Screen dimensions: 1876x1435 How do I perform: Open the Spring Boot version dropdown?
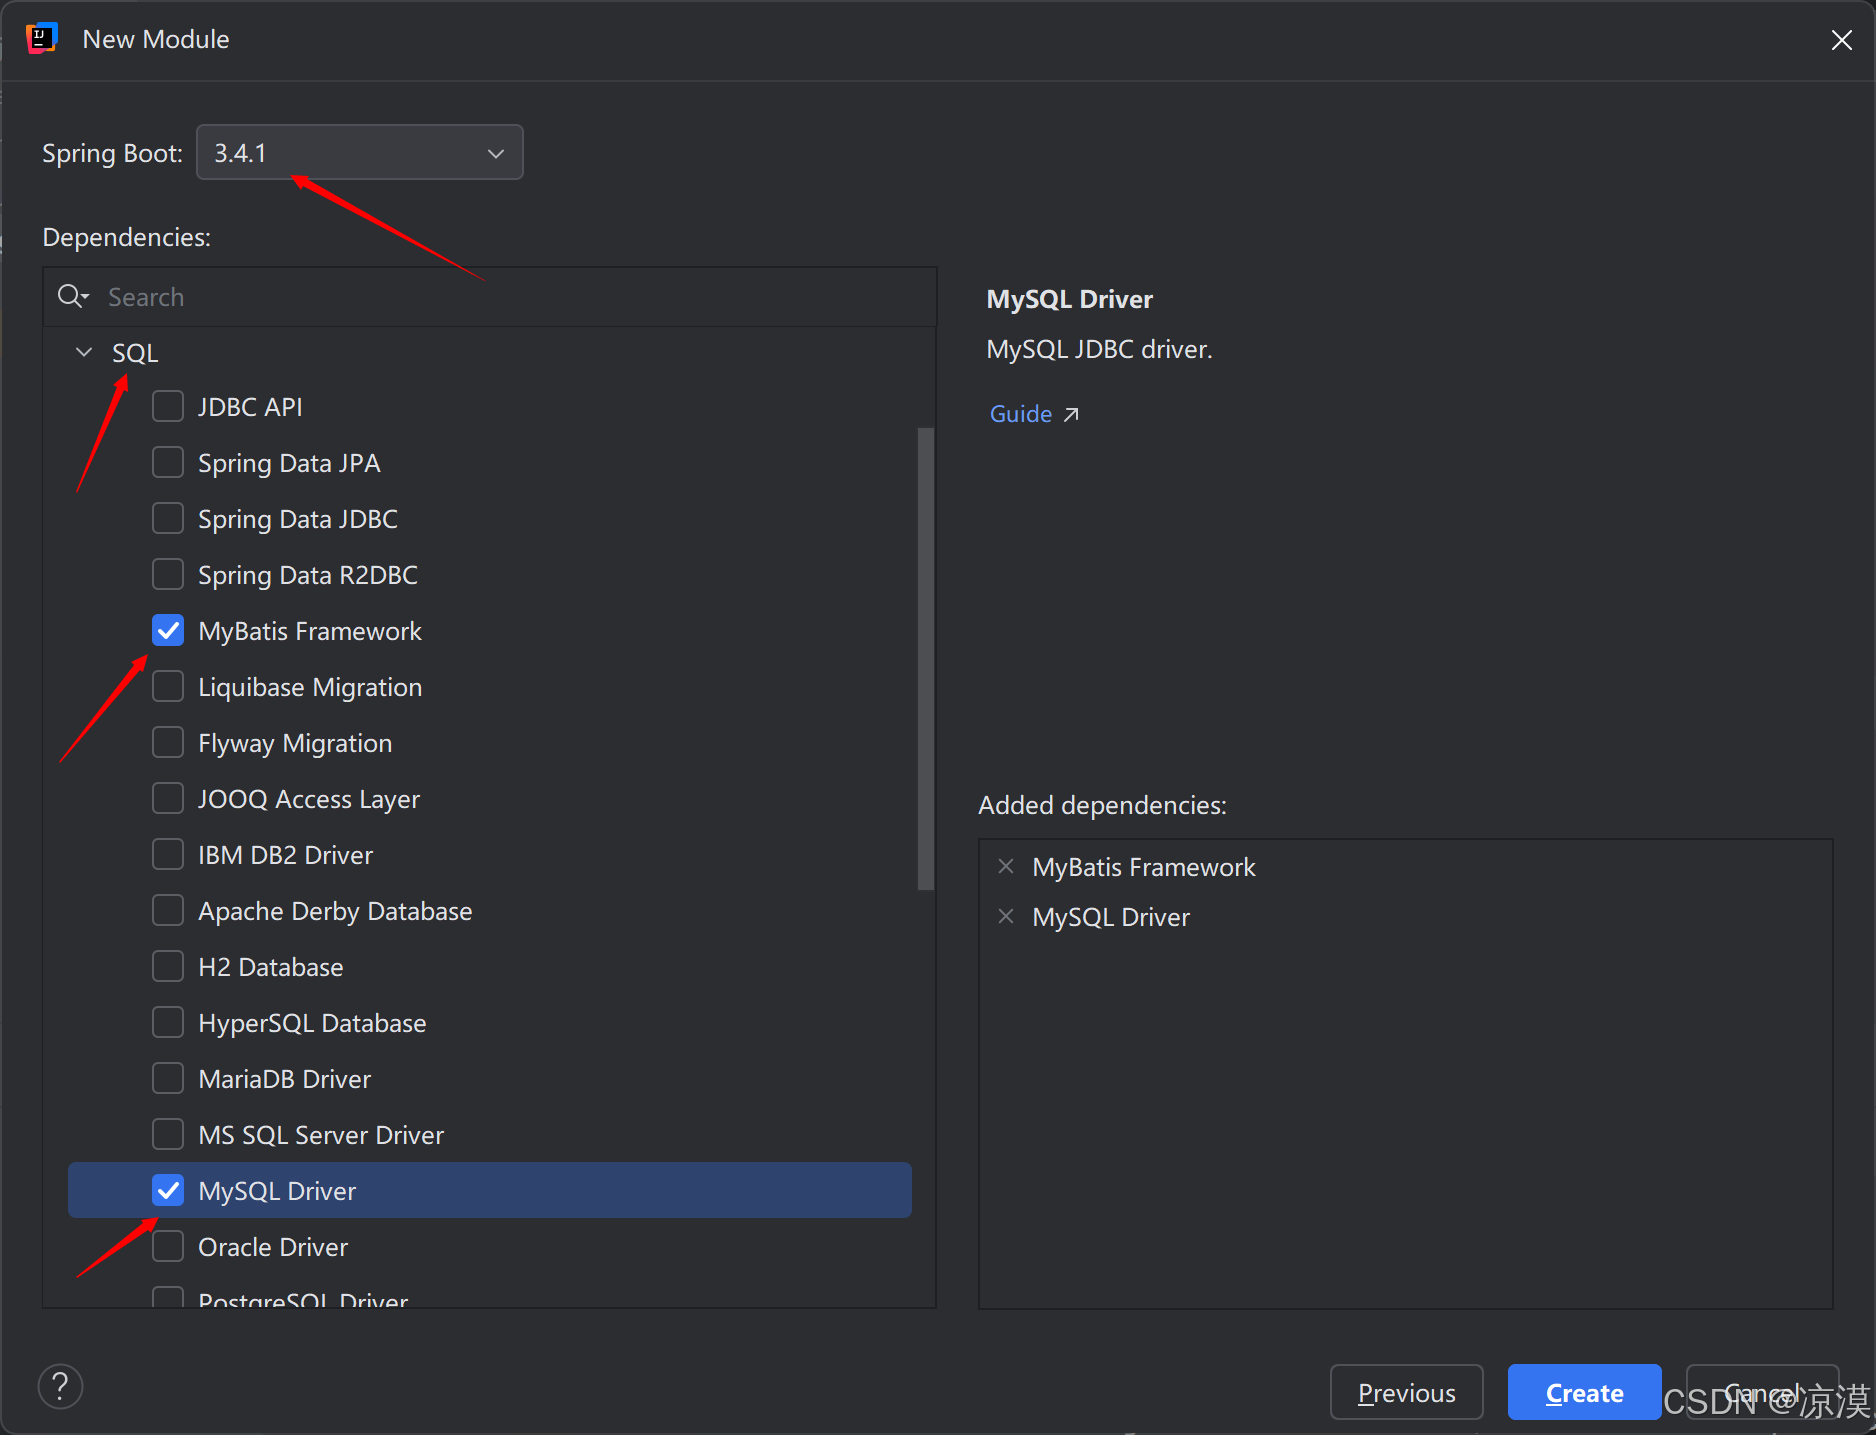point(360,152)
